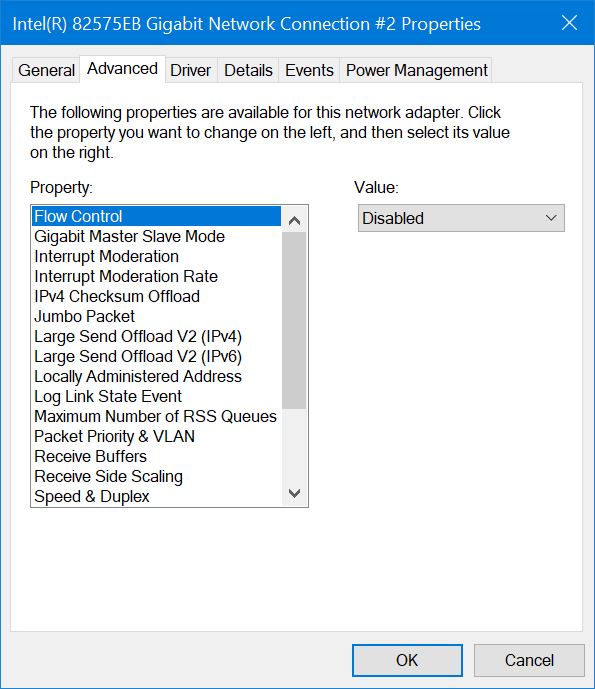Show the Events tab
Screen dimensions: 595x689
[309, 70]
